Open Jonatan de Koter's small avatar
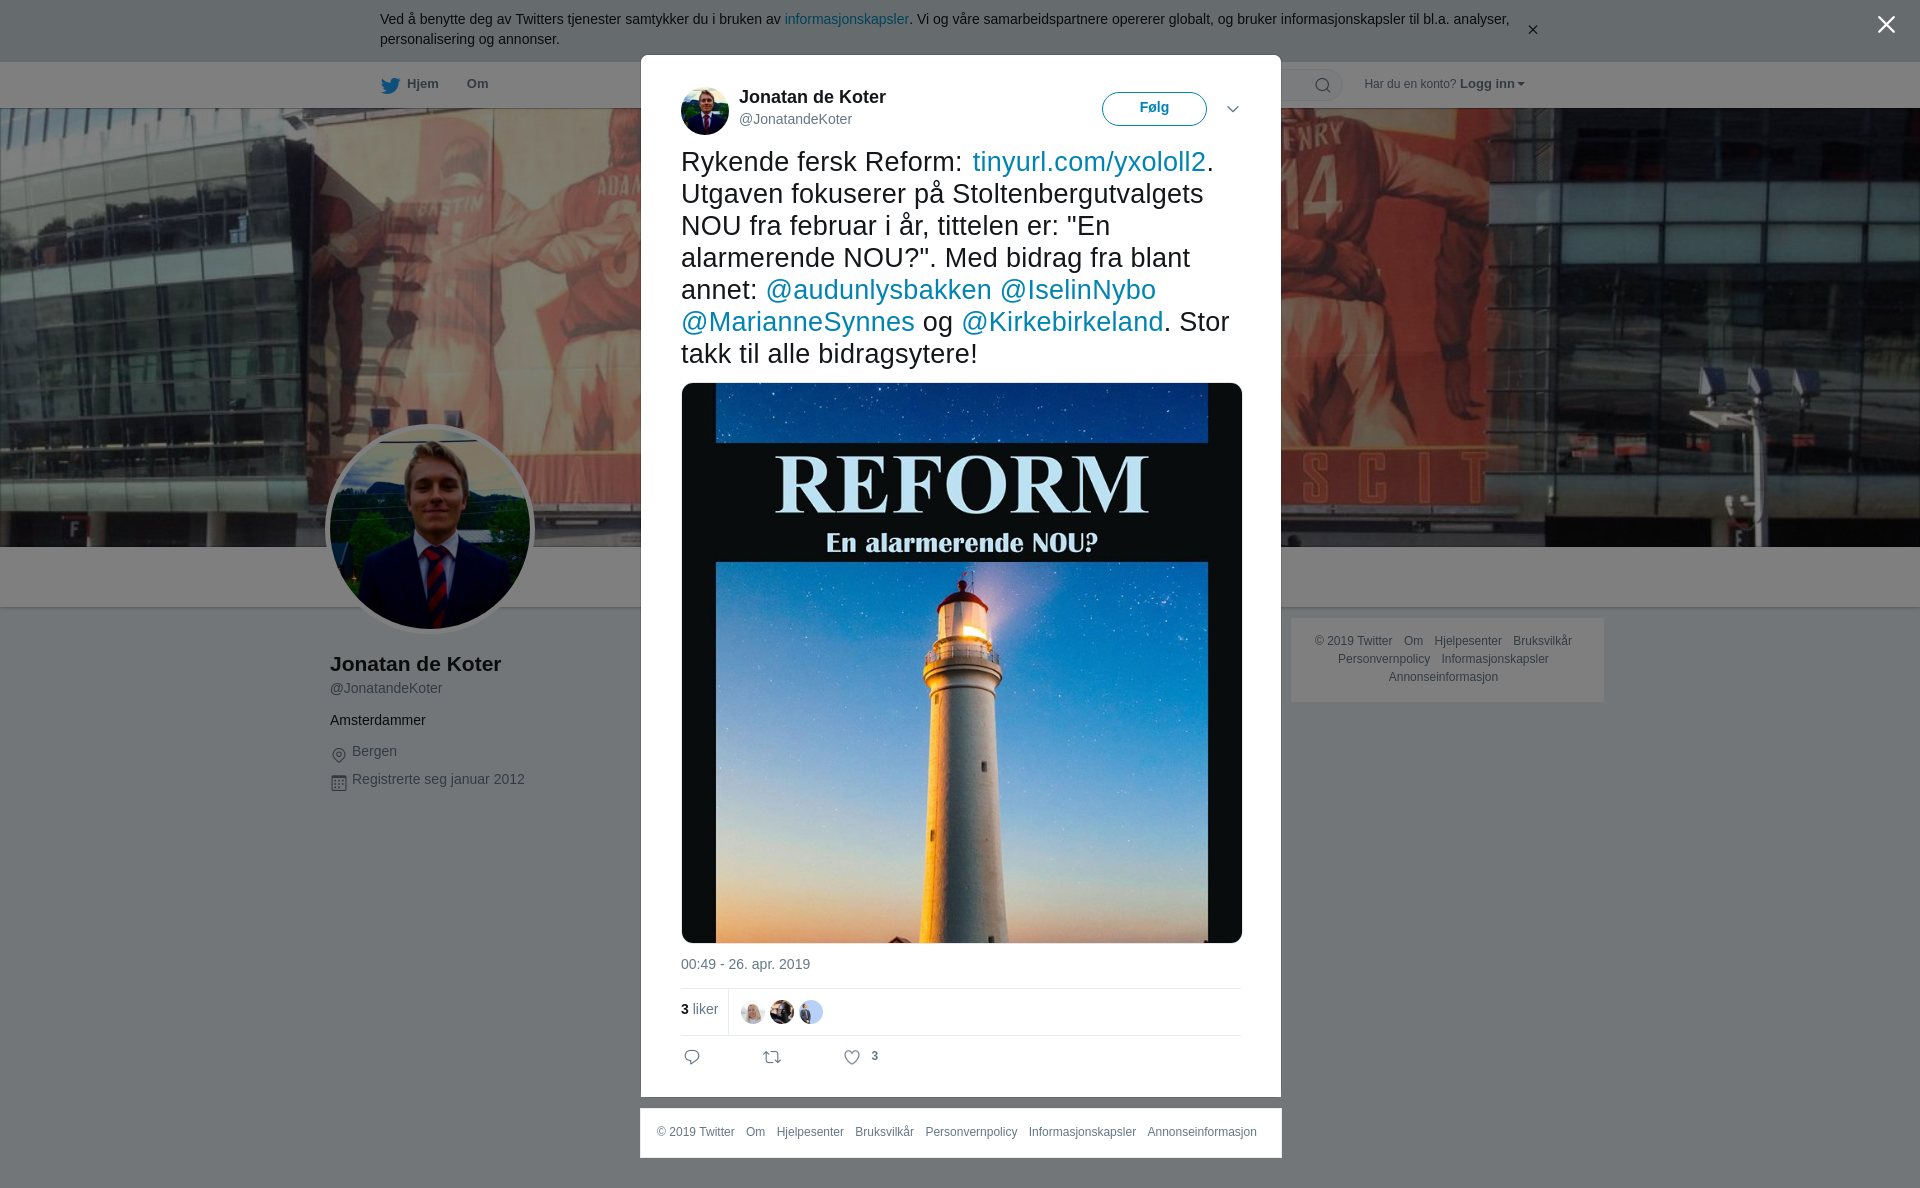 pyautogui.click(x=705, y=110)
